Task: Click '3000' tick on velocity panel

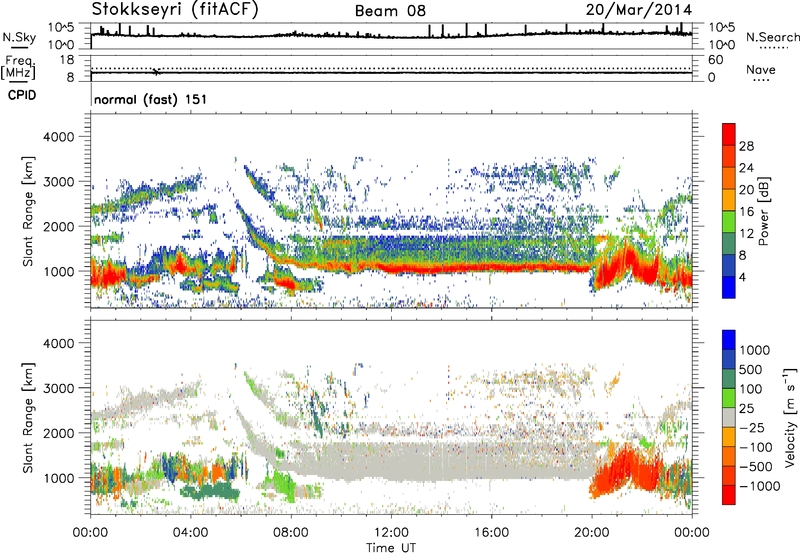Action: [58, 388]
